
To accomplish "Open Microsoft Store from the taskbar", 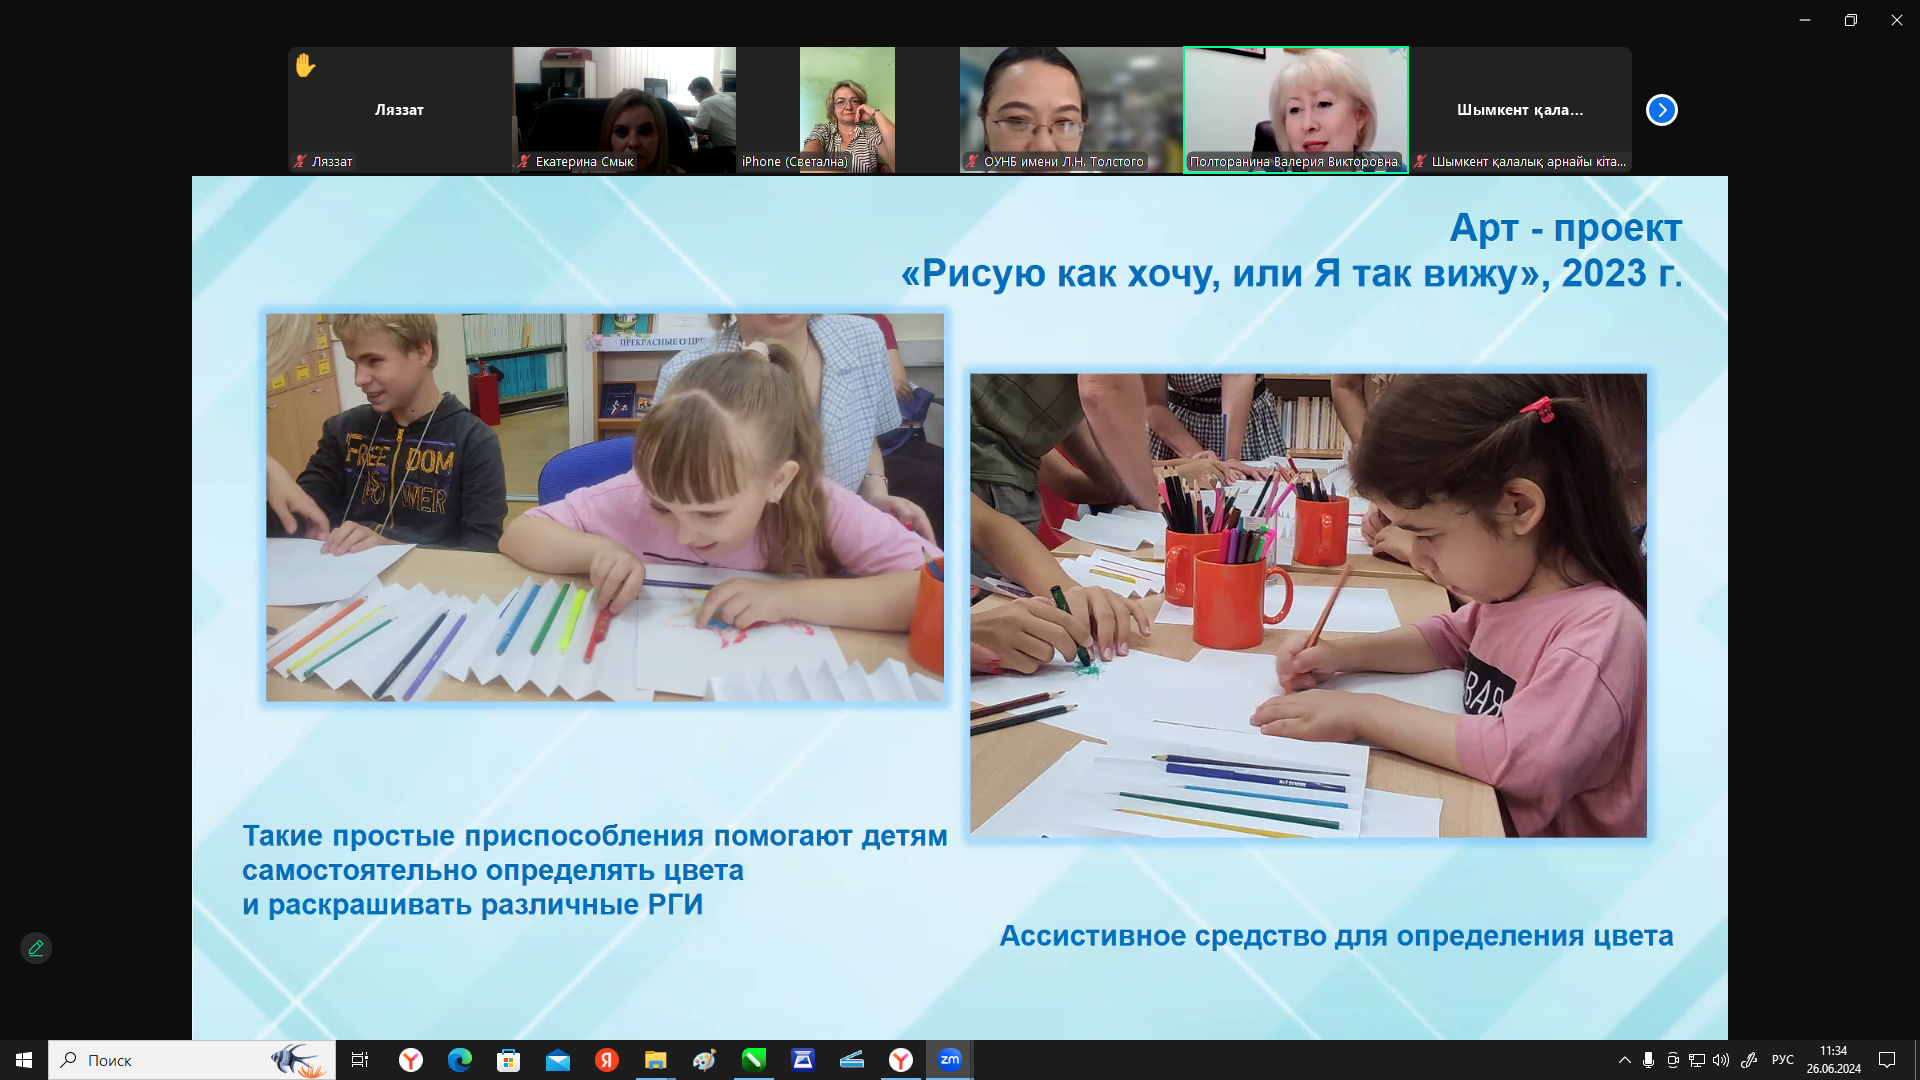I will pyautogui.click(x=509, y=1060).
